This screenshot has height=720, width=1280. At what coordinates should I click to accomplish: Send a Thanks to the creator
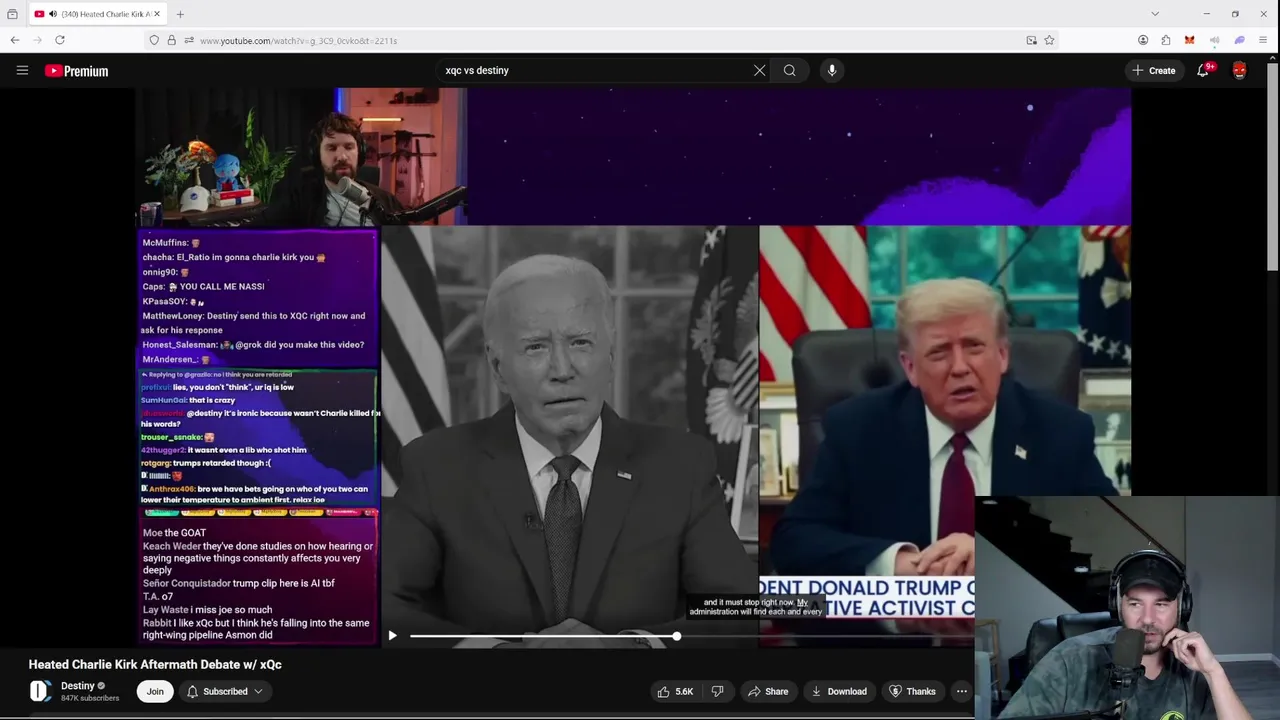click(912, 691)
